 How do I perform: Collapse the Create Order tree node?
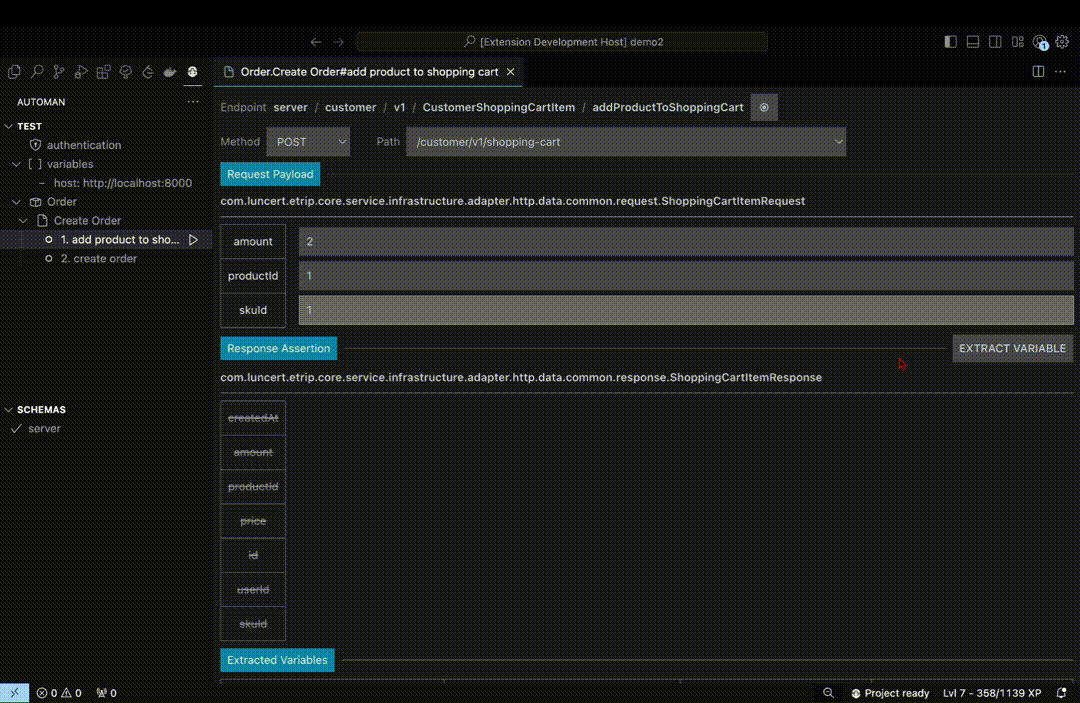22,220
